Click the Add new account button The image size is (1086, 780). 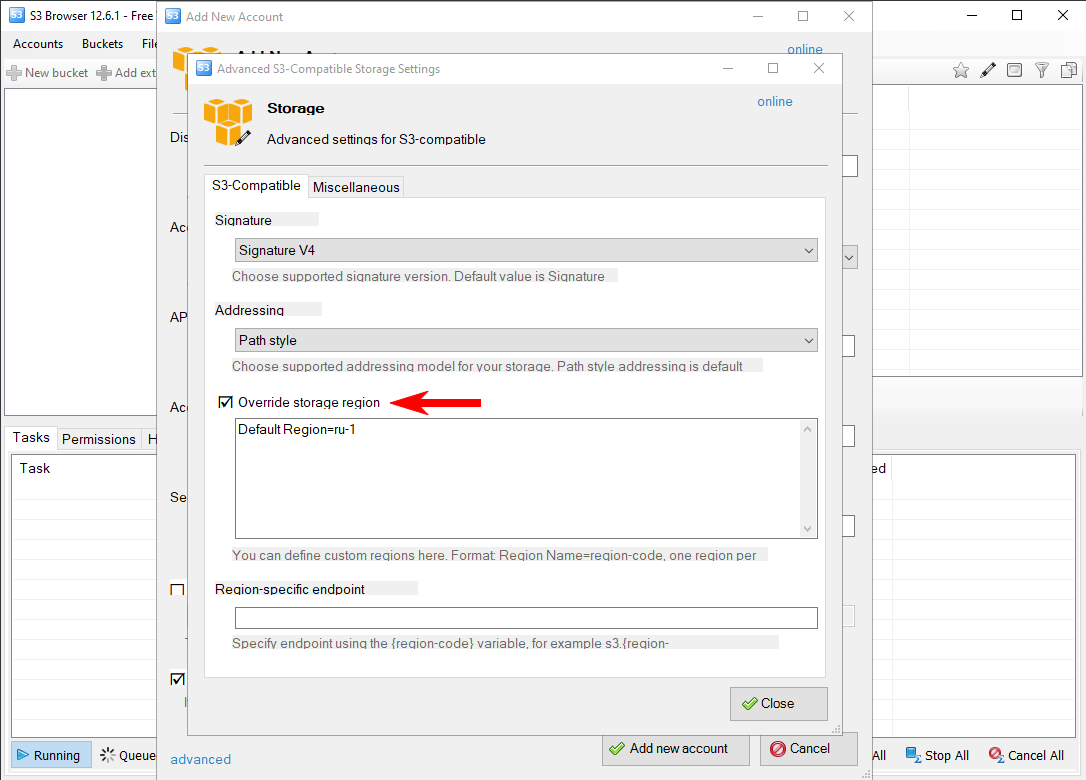pos(676,749)
